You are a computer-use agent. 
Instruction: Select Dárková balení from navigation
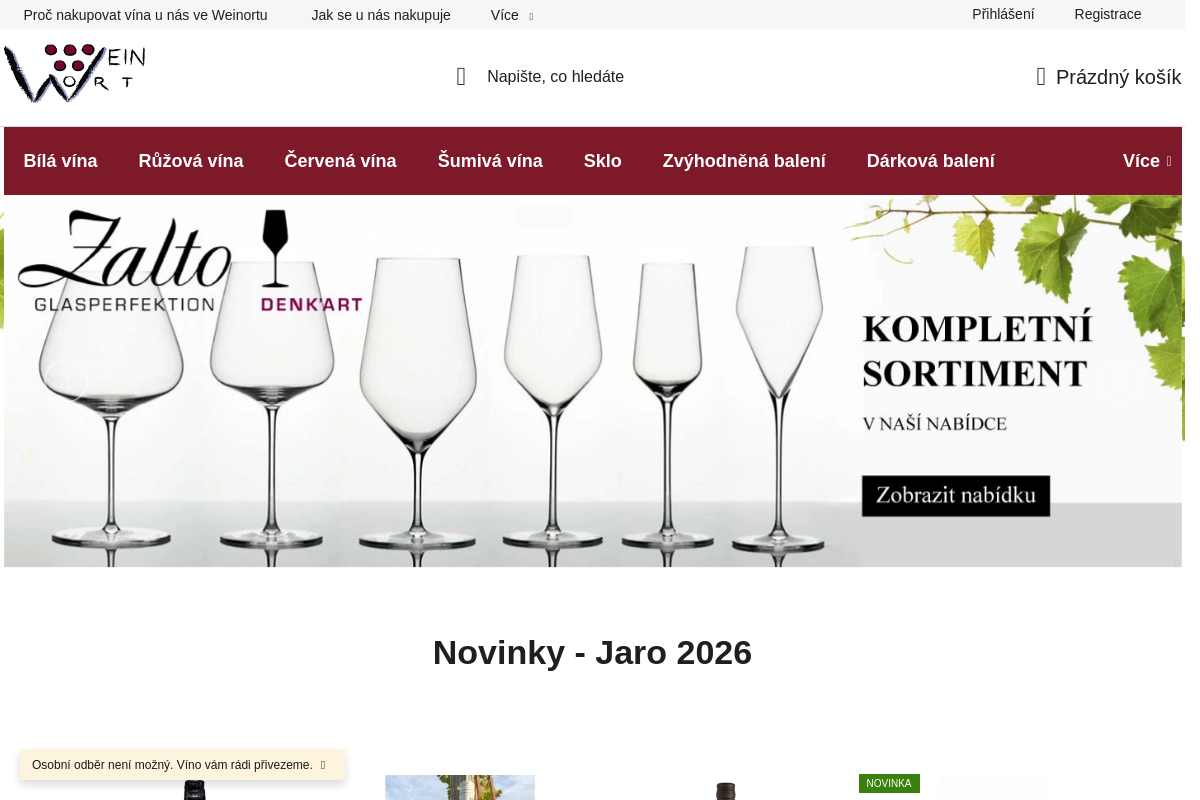pos(930,160)
